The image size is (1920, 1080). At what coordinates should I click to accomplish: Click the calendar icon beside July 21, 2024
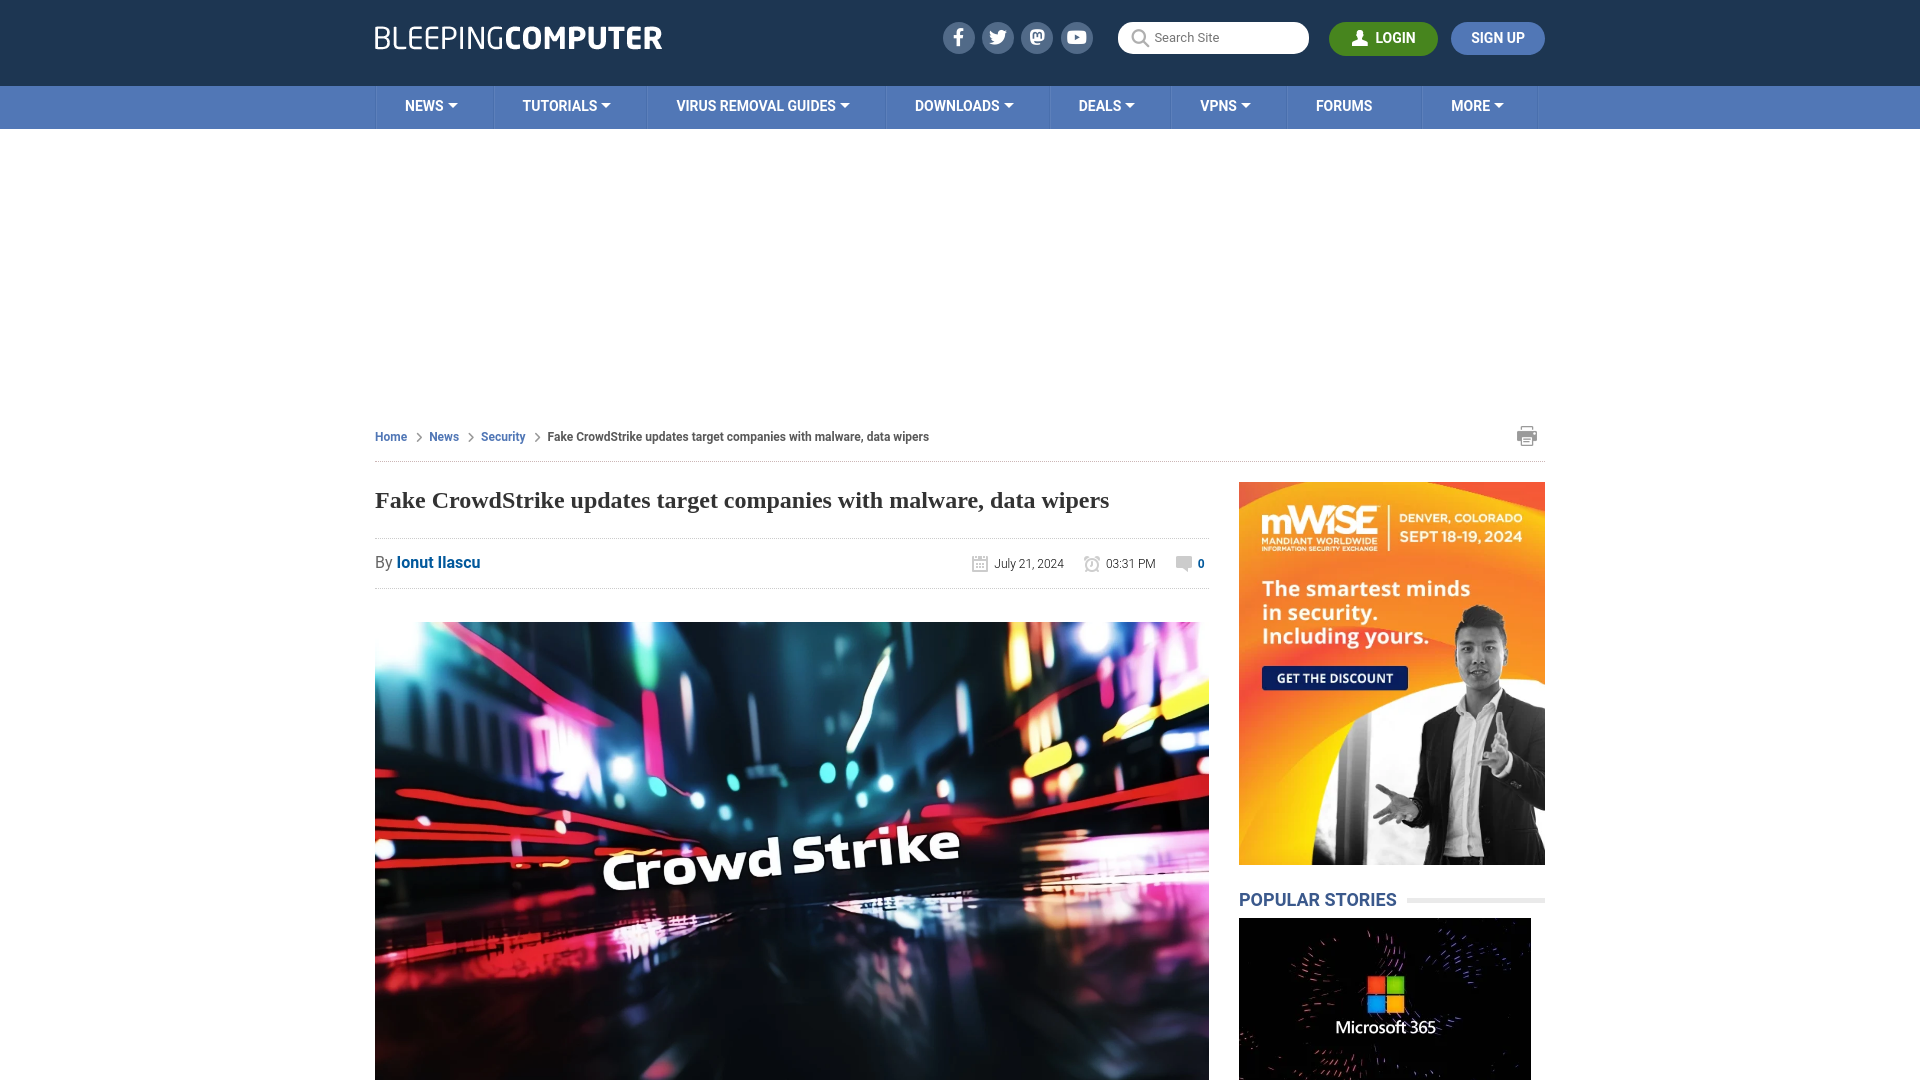coord(980,564)
